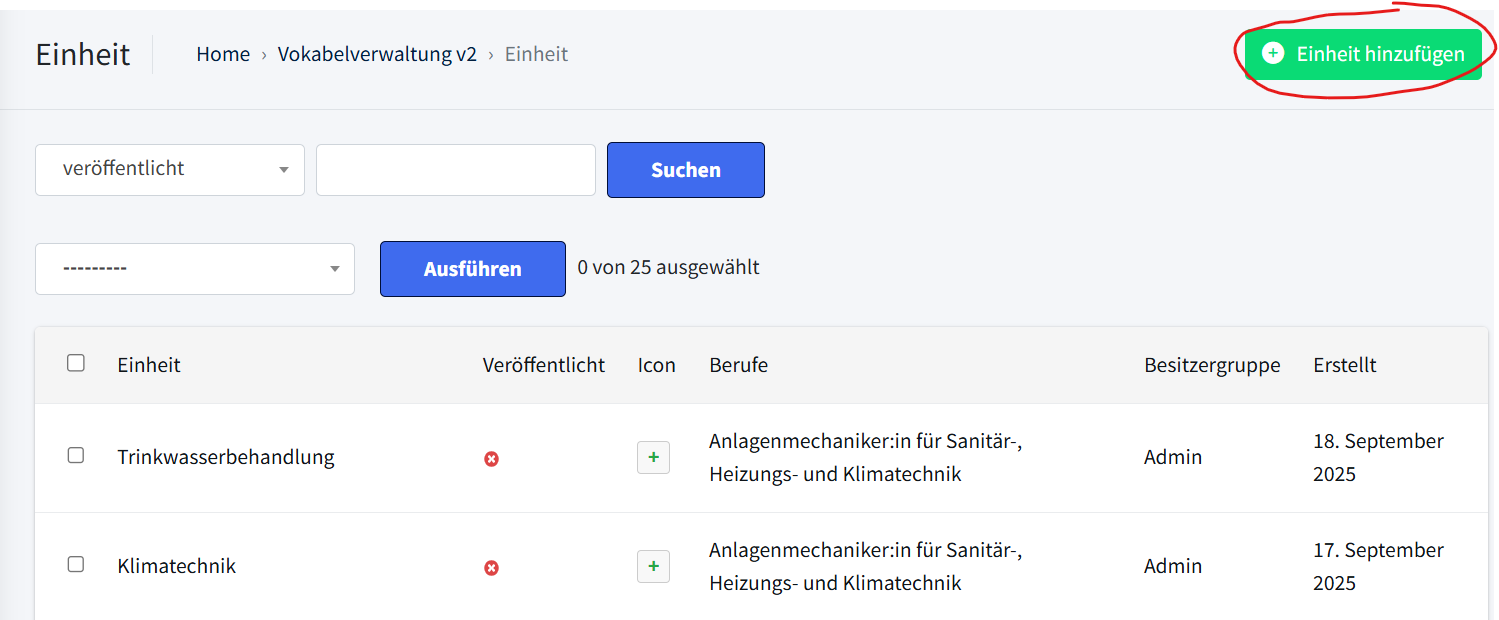Click green plus icon in Klimatechnik row
This screenshot has height=620, width=1499.
pos(653,567)
